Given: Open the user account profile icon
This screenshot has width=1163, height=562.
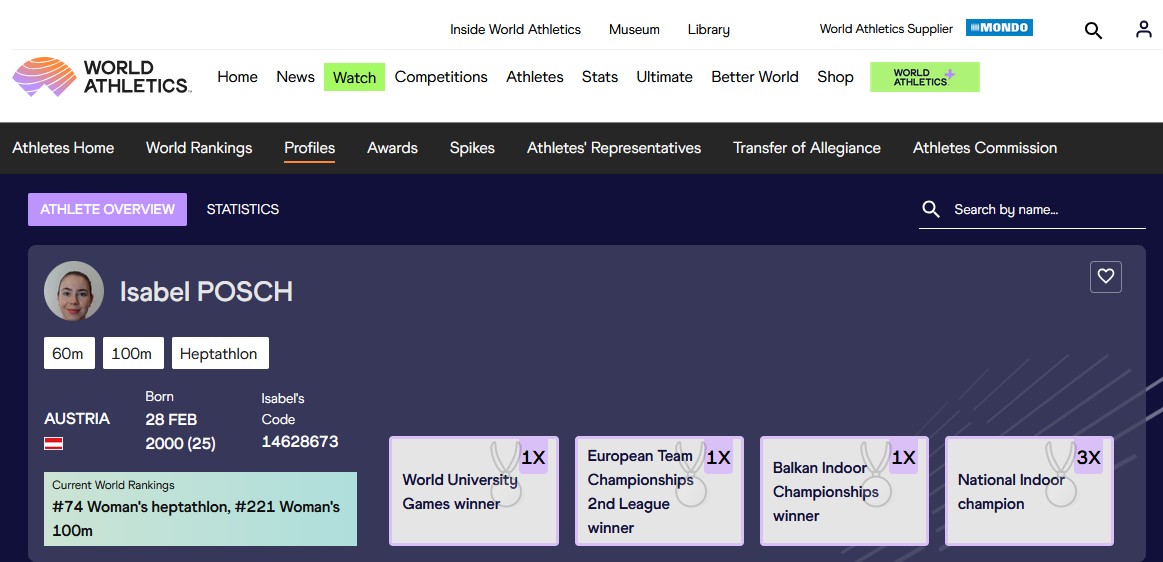Looking at the screenshot, I should (x=1143, y=30).
